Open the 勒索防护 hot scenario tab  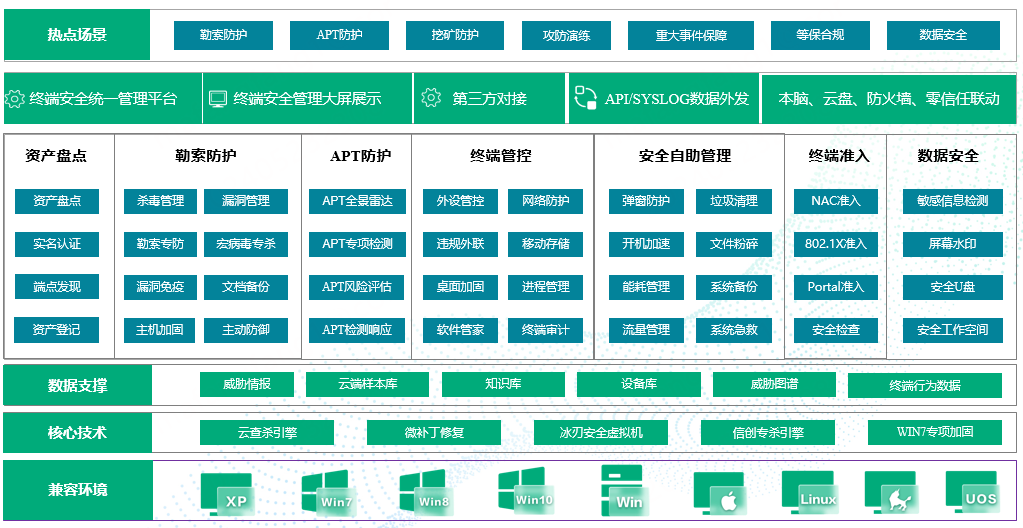[x=223, y=35]
